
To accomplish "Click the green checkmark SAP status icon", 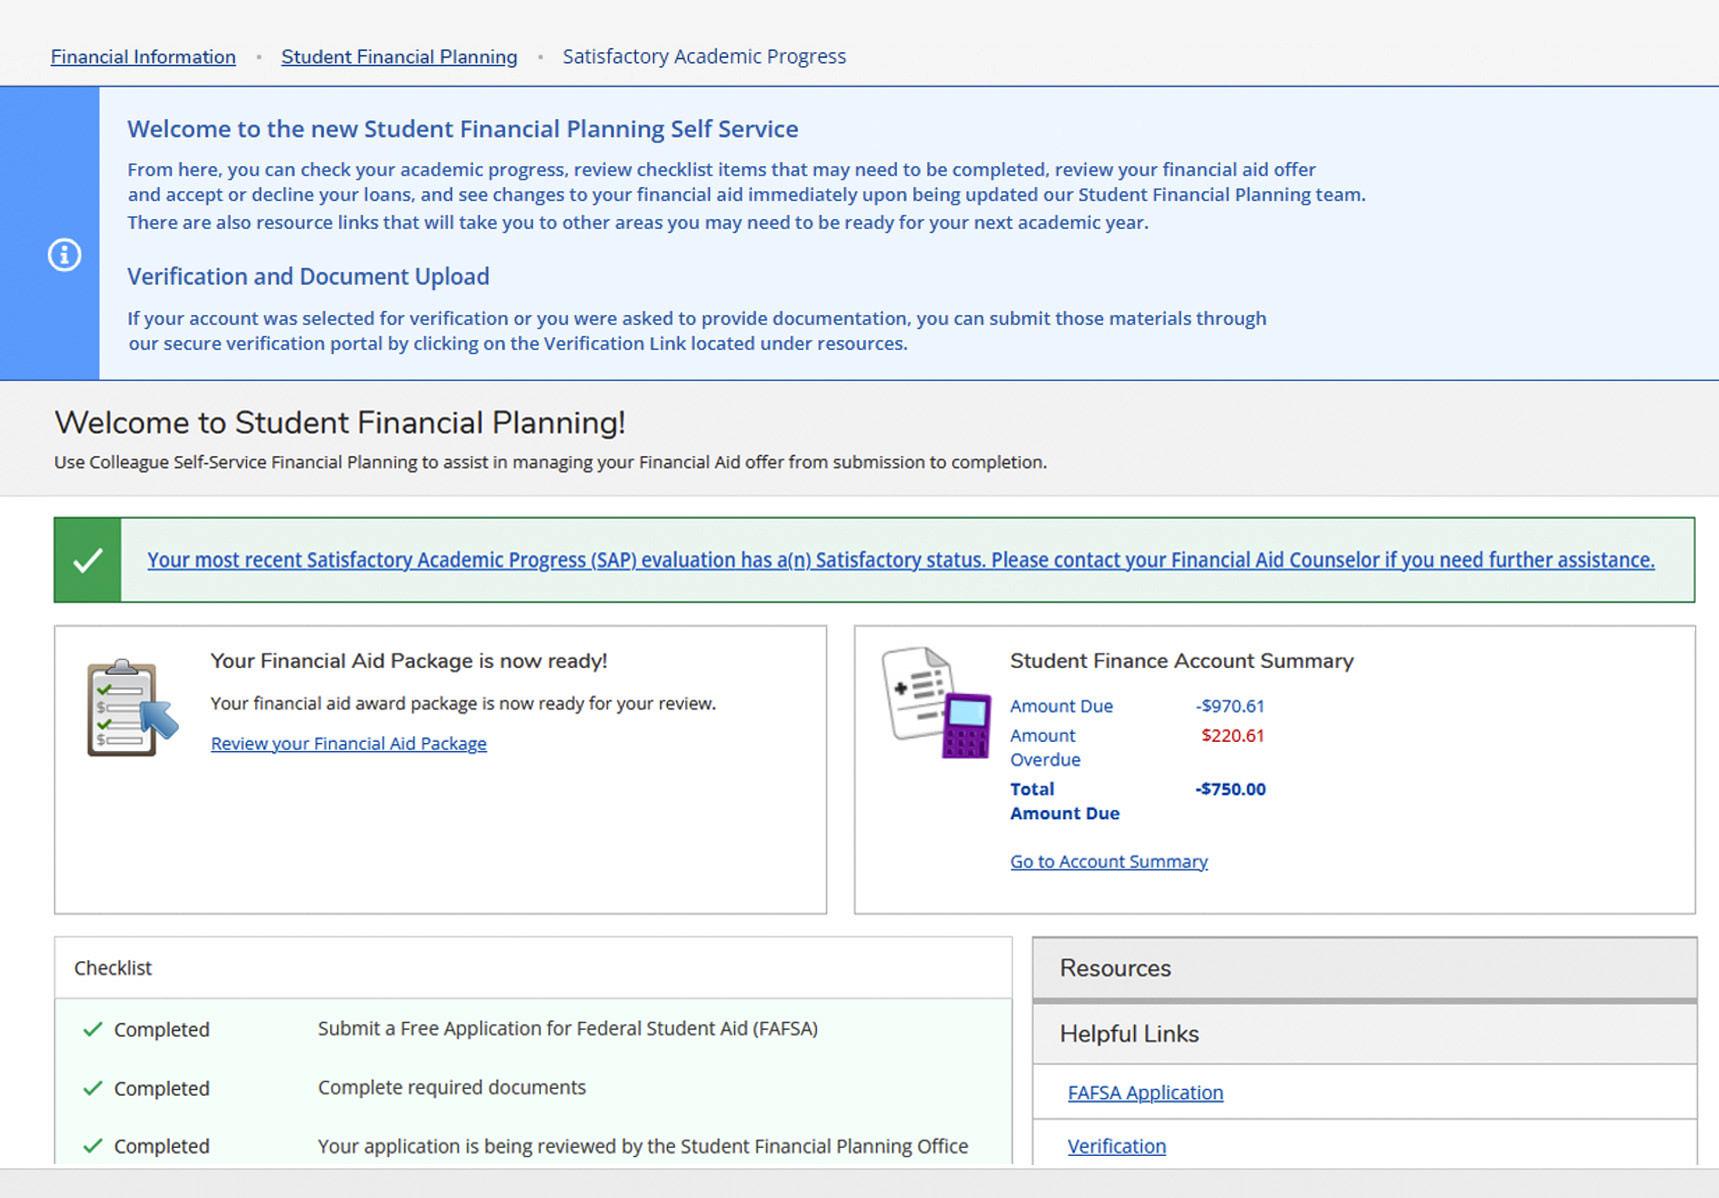I will point(88,560).
